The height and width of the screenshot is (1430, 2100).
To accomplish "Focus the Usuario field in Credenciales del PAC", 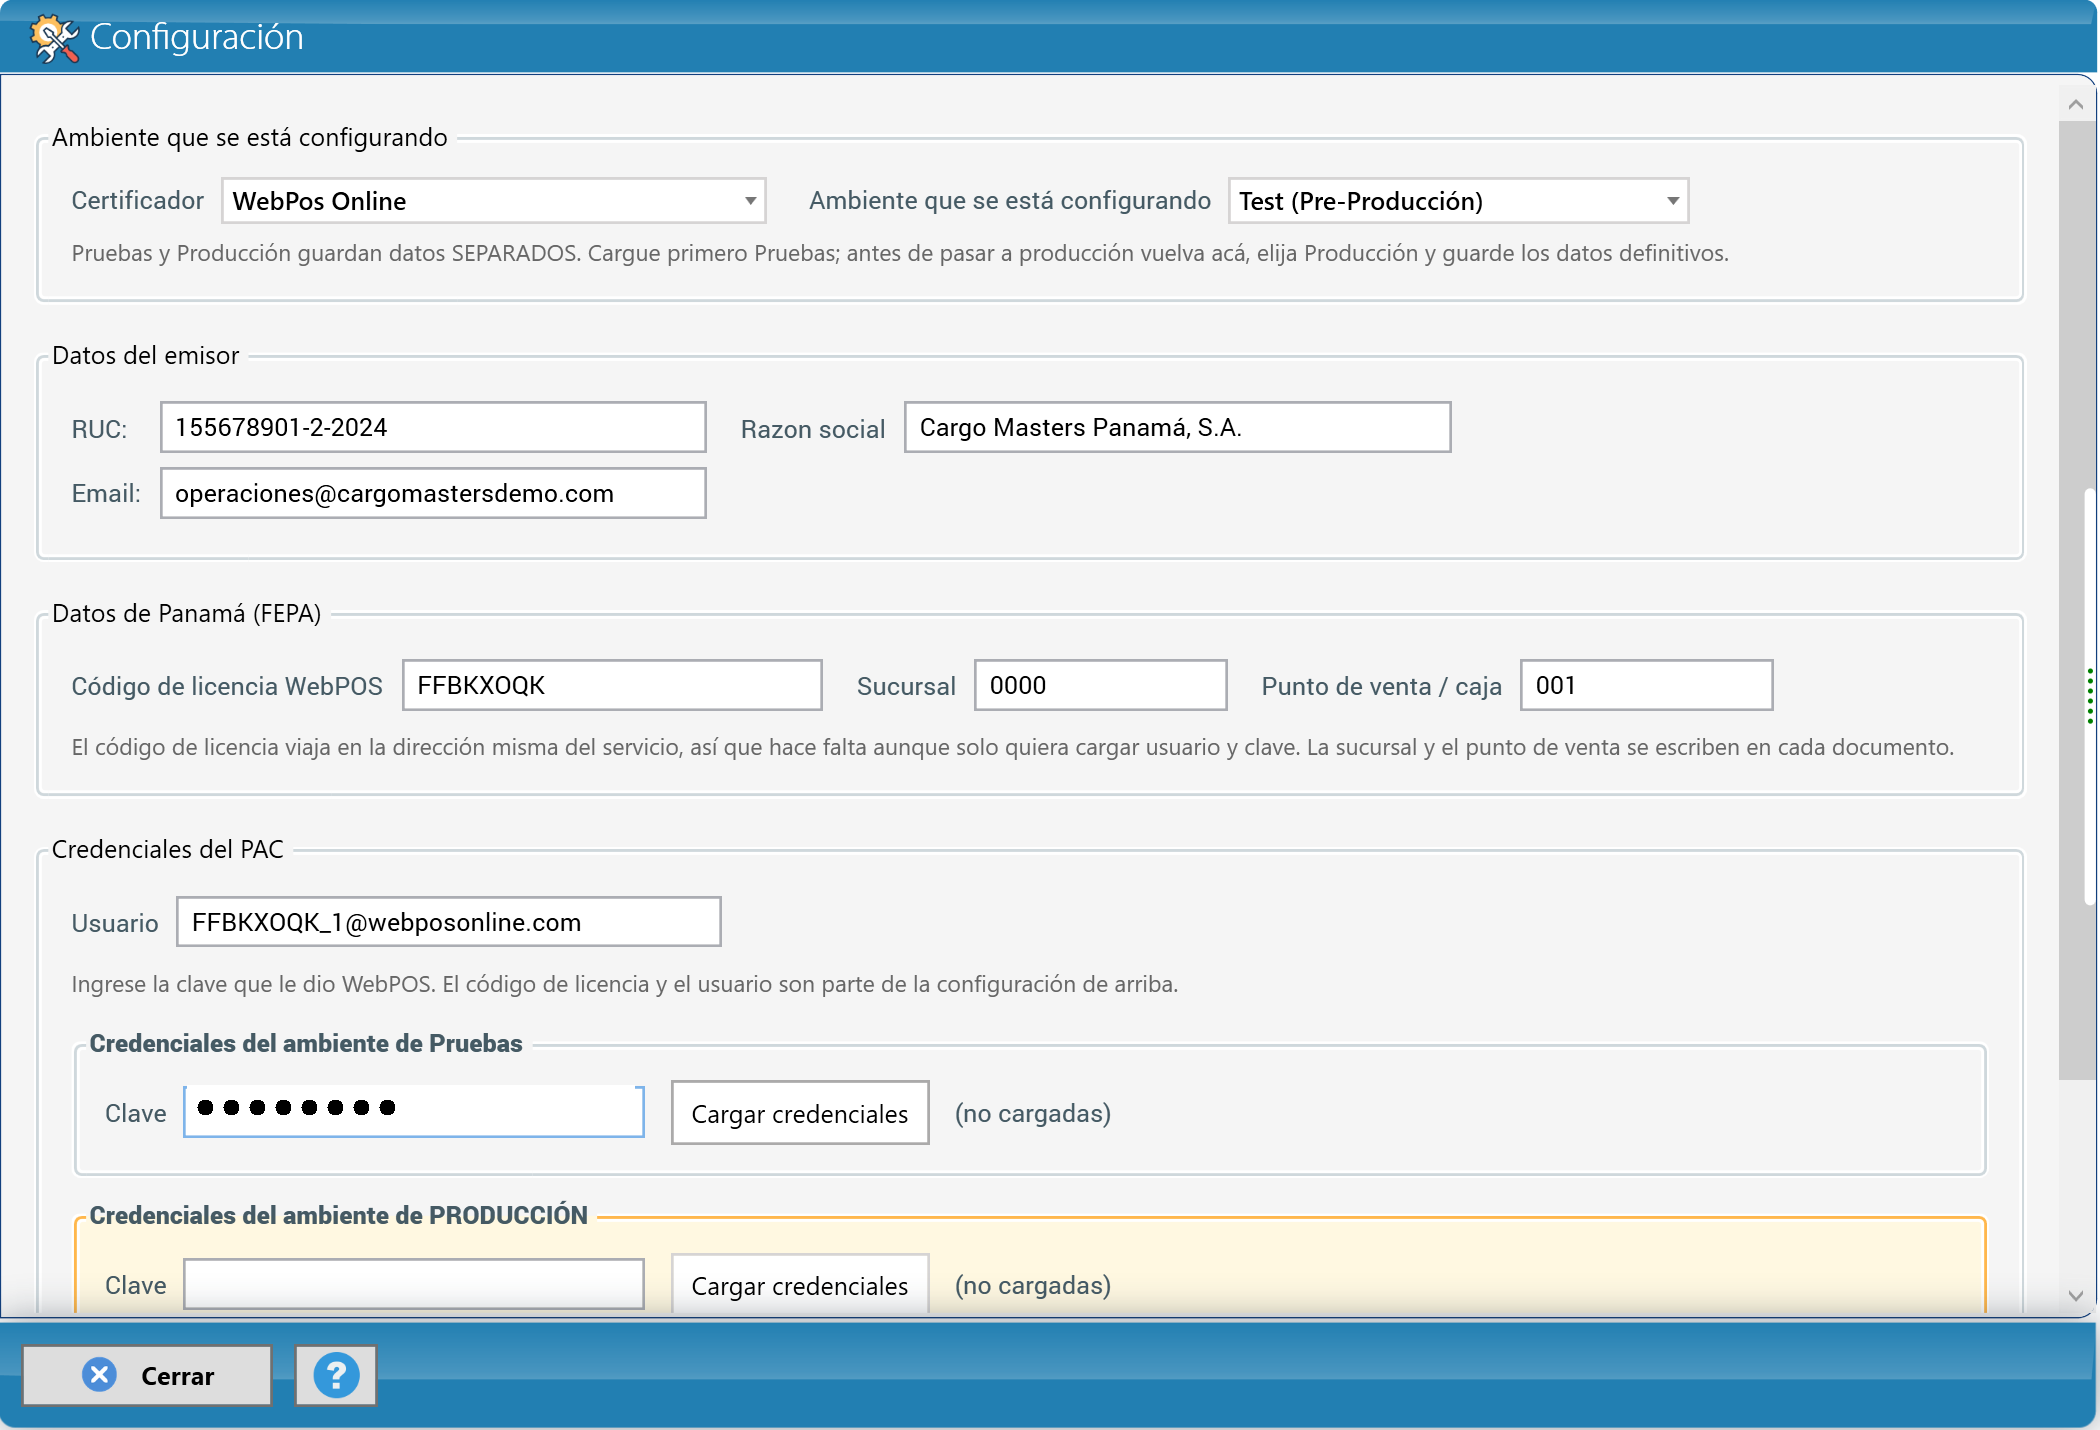I will point(449,922).
